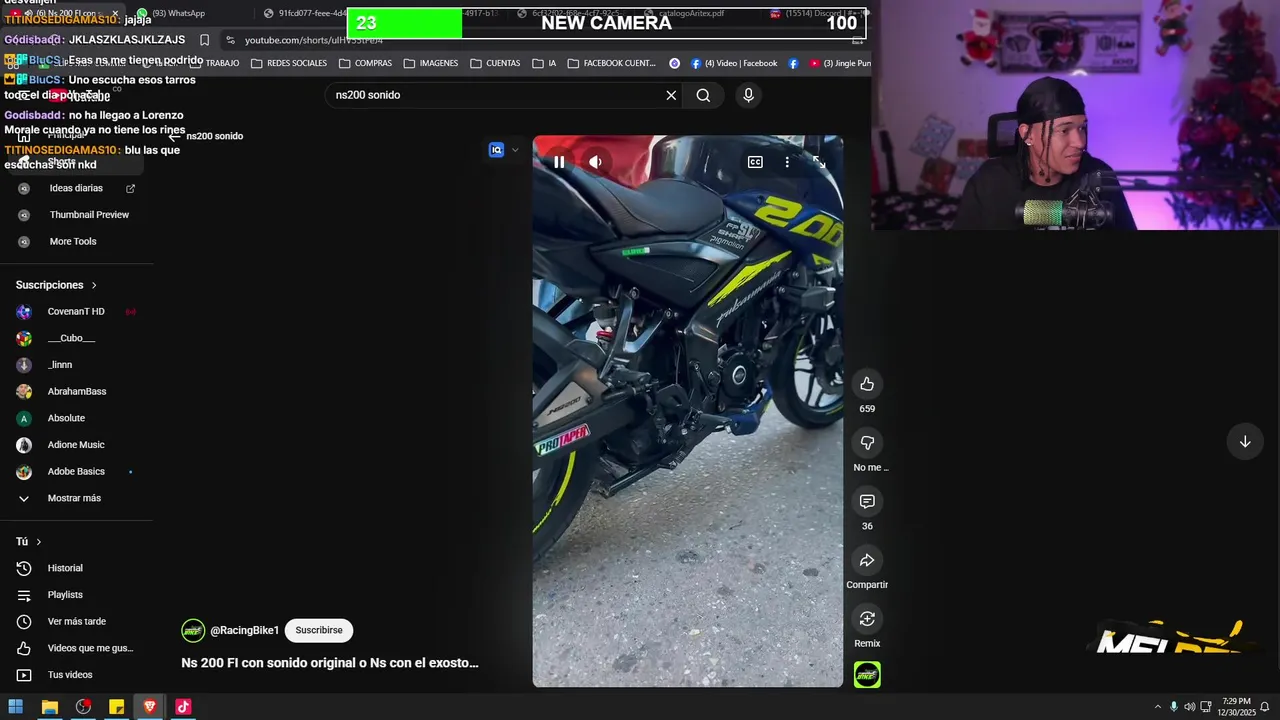Open the ___Cubo___ subscription
Viewport: 1280px width, 720px height.
point(77,338)
